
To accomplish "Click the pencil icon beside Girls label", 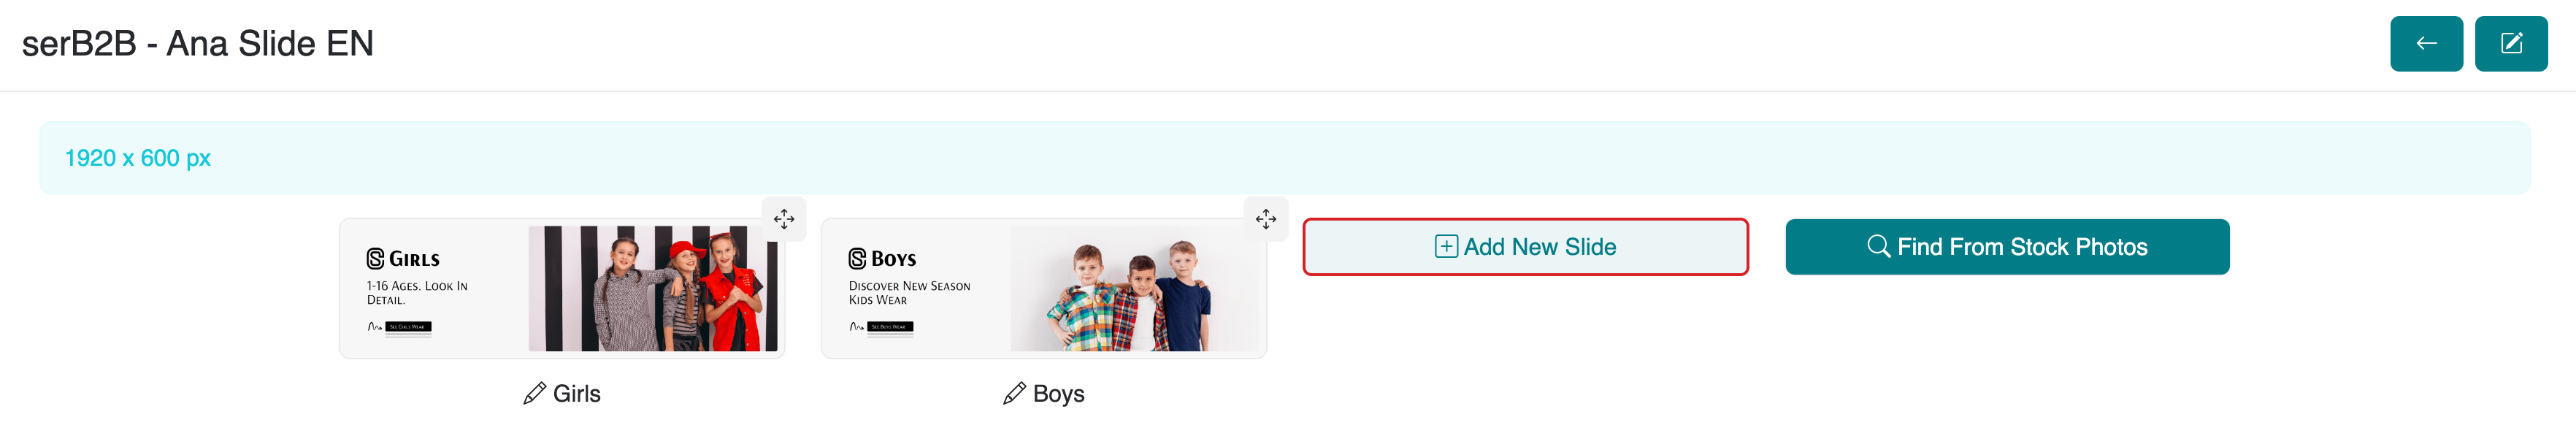I will pyautogui.click(x=535, y=394).
